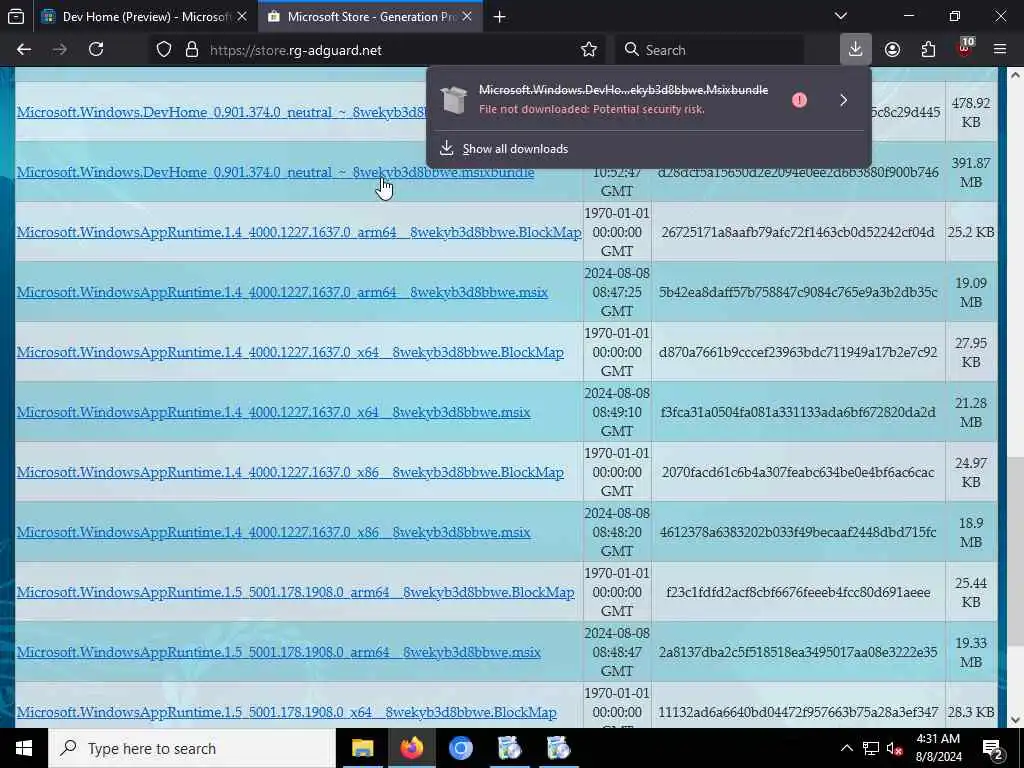Click the size cell 478.92 KB
1024x768 pixels.
tap(971, 112)
